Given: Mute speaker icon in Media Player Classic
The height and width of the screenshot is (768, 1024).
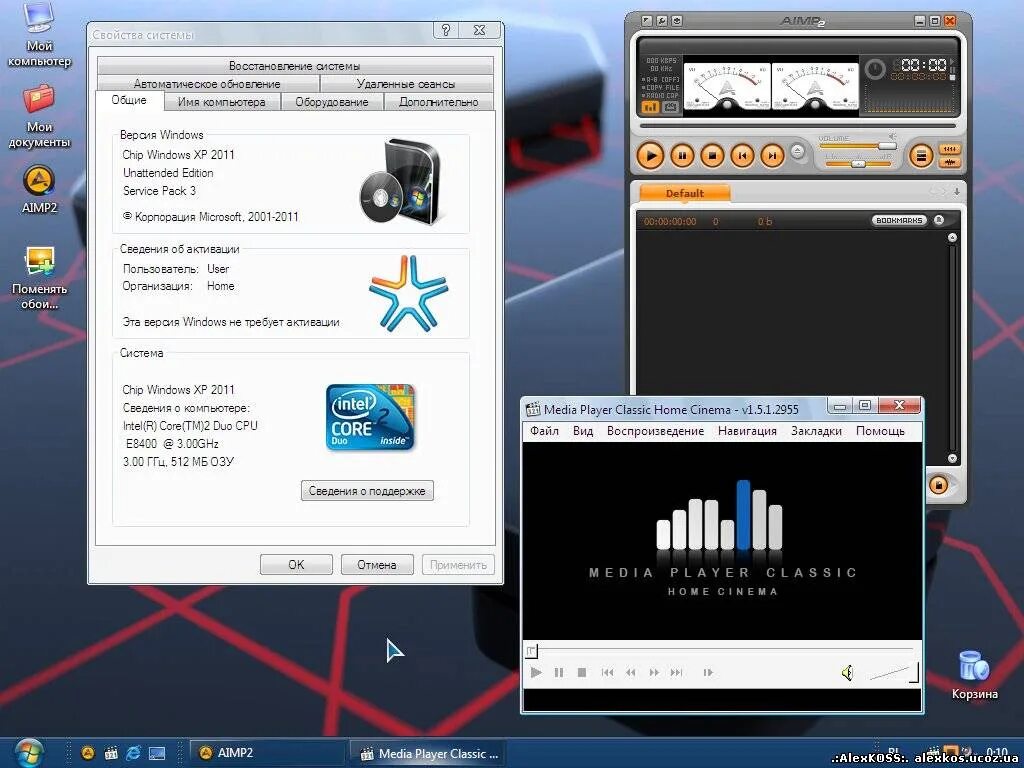Looking at the screenshot, I should pos(848,673).
